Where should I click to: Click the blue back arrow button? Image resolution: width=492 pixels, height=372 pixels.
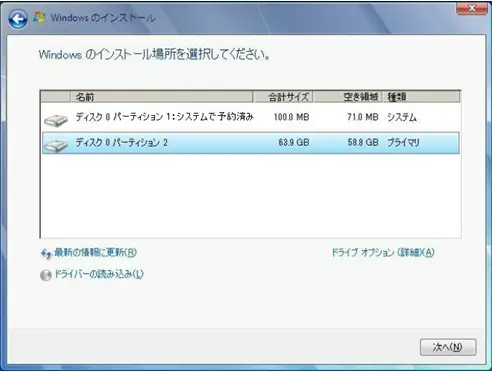click(x=18, y=19)
